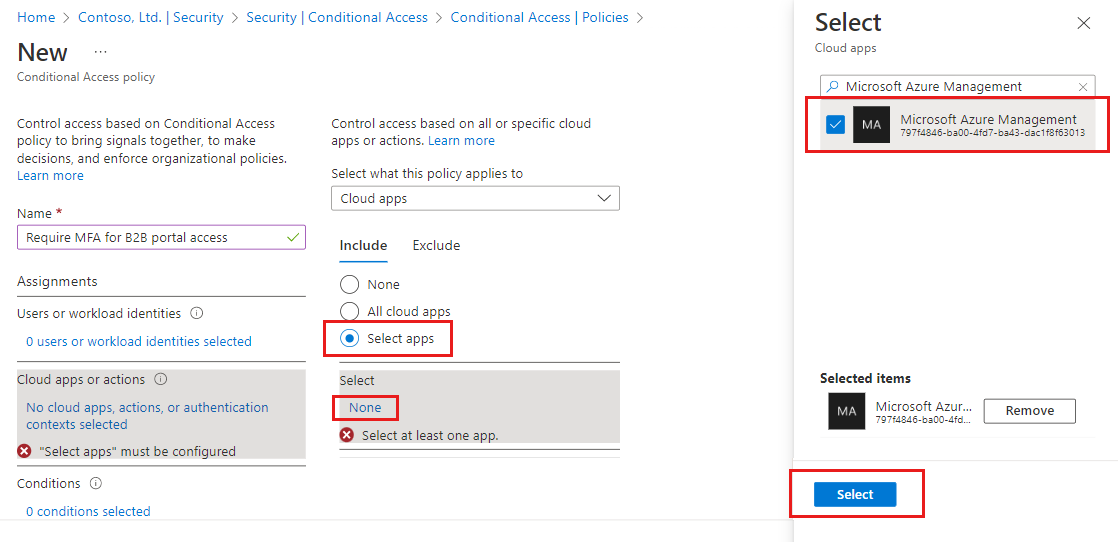Go to Home breadcrumb
The height and width of the screenshot is (544, 1118).
pos(36,17)
